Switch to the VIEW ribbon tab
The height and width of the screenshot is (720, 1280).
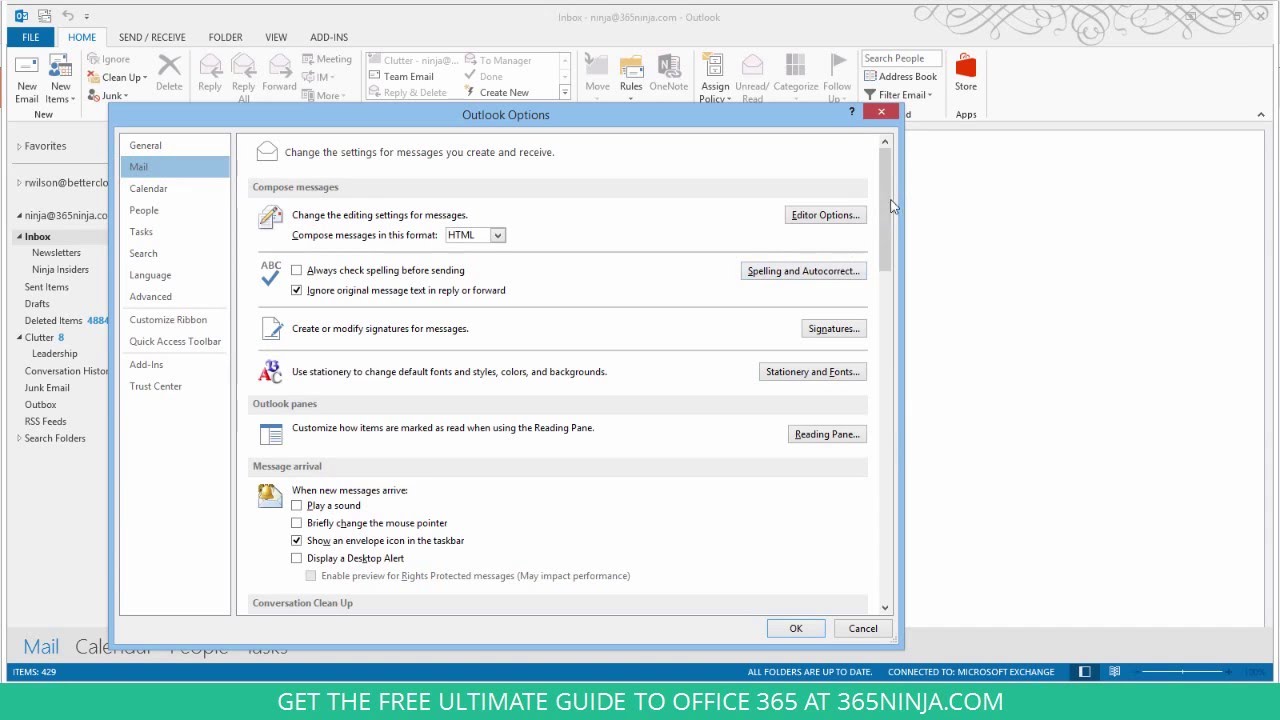tap(276, 37)
